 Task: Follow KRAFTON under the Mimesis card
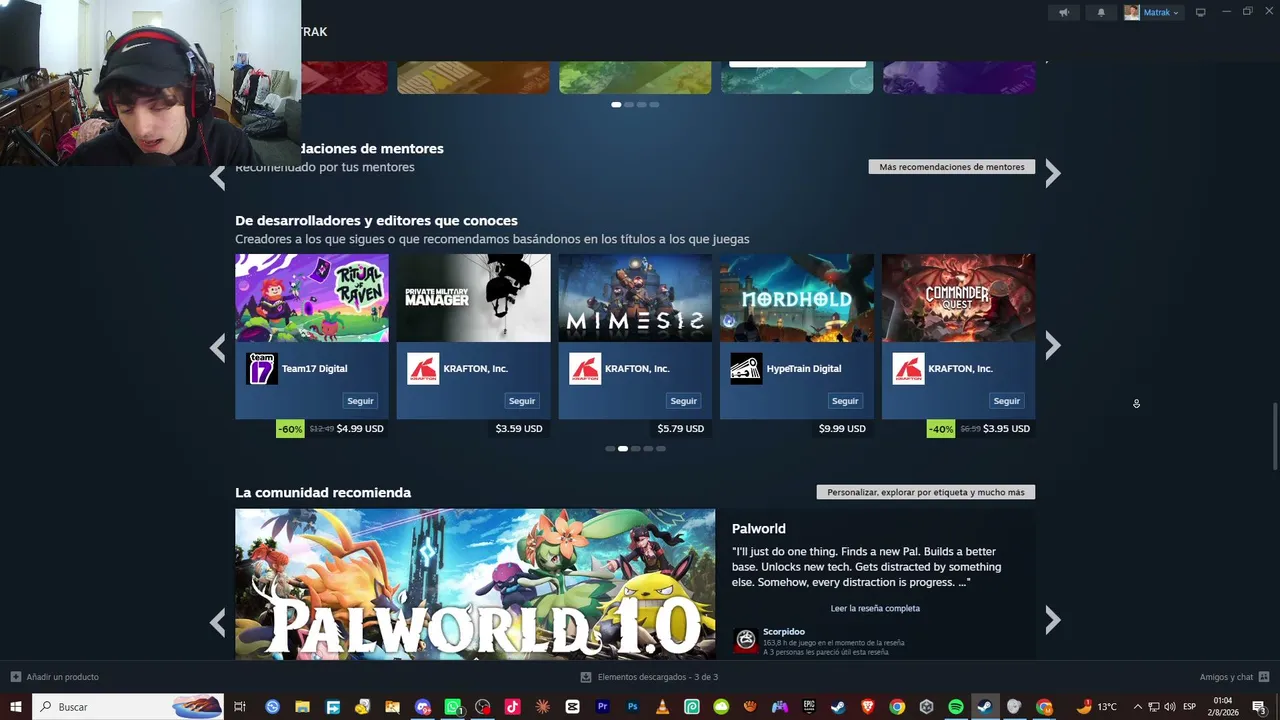(684, 401)
